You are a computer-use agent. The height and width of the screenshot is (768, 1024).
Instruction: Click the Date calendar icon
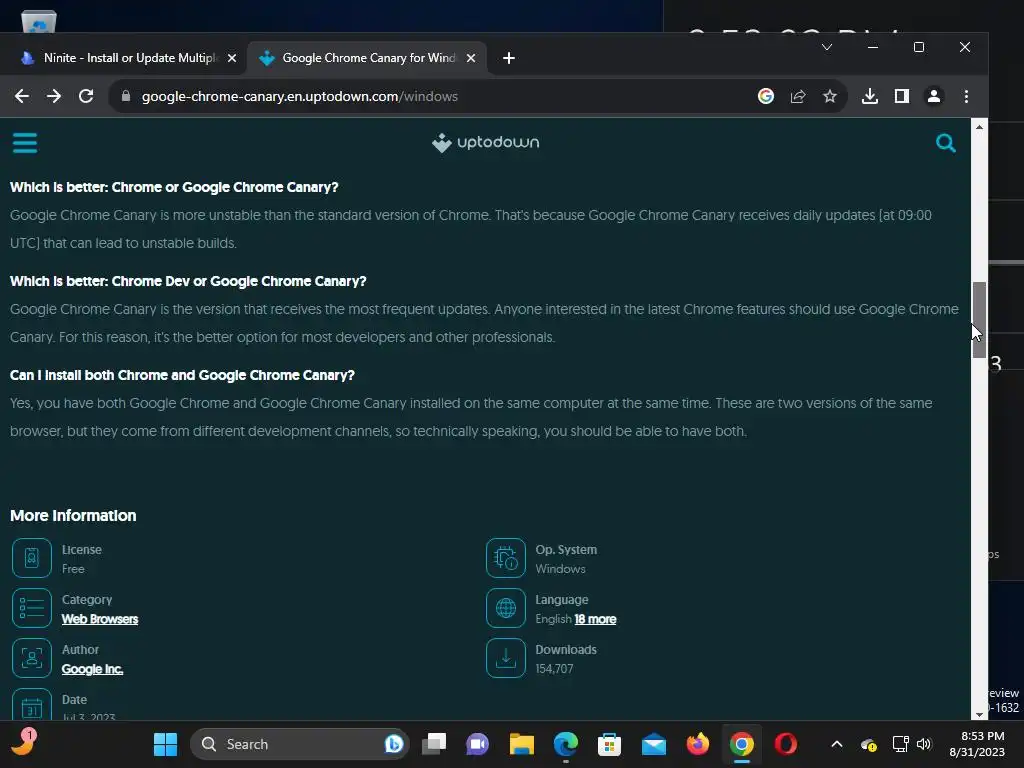31,704
